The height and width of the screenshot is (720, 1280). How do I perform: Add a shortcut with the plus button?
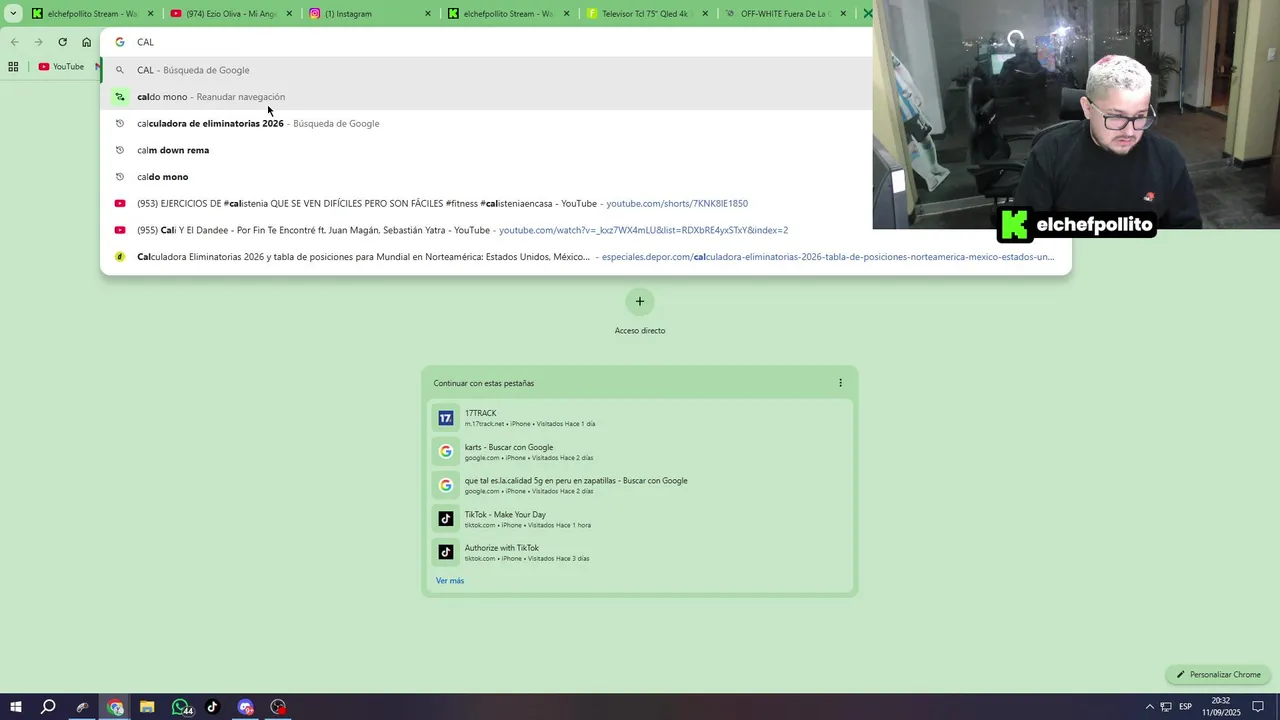click(640, 301)
